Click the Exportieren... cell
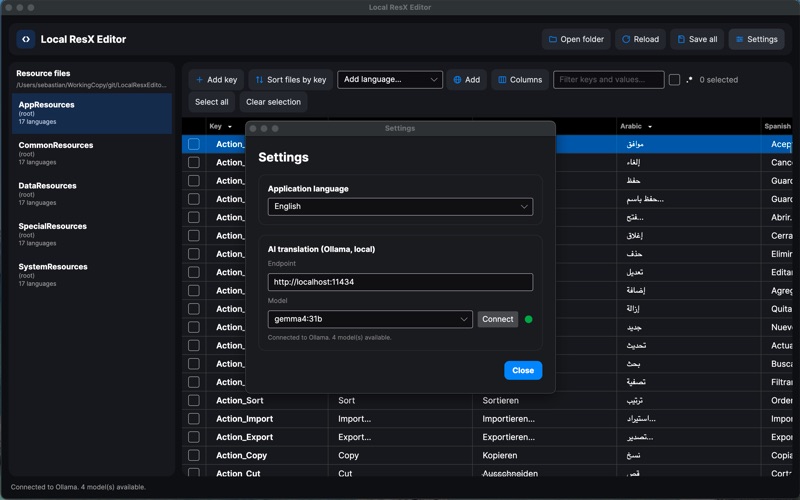800x500 pixels. click(544, 437)
